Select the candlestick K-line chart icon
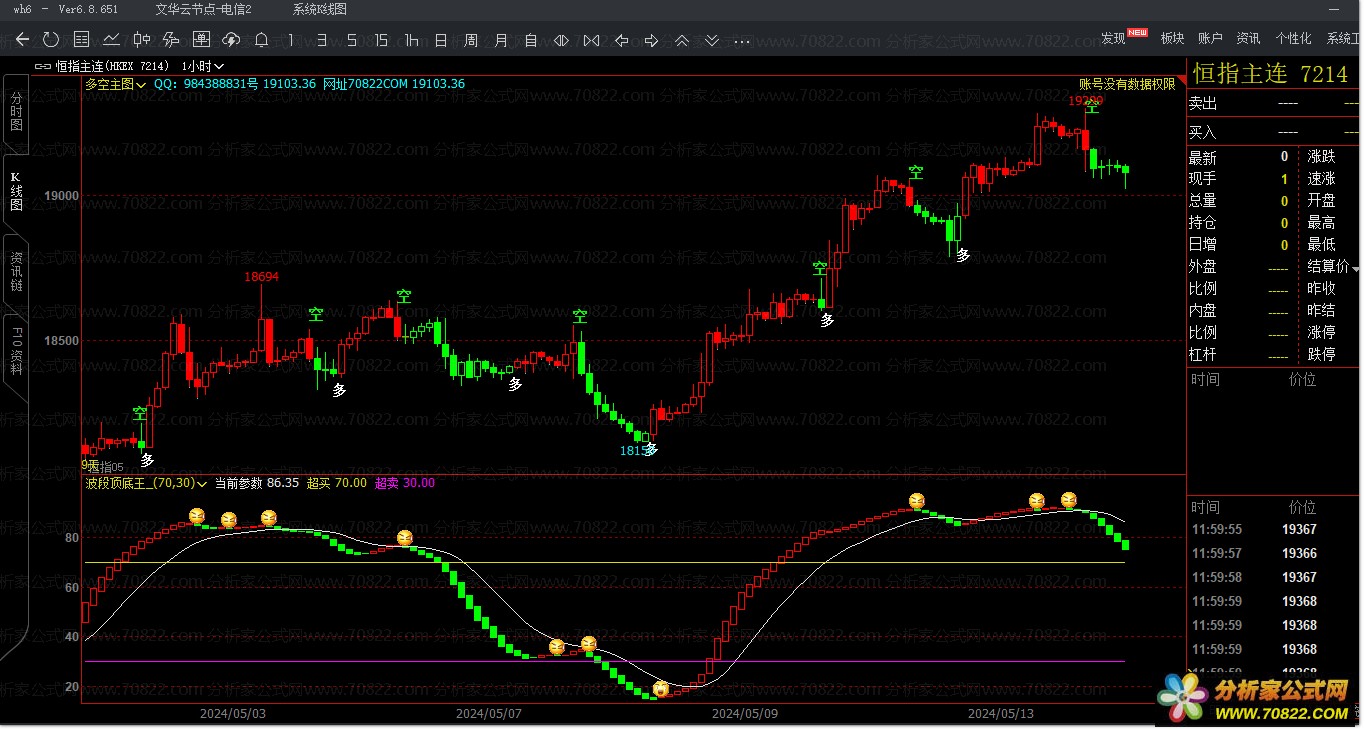1365x730 pixels. [142, 40]
